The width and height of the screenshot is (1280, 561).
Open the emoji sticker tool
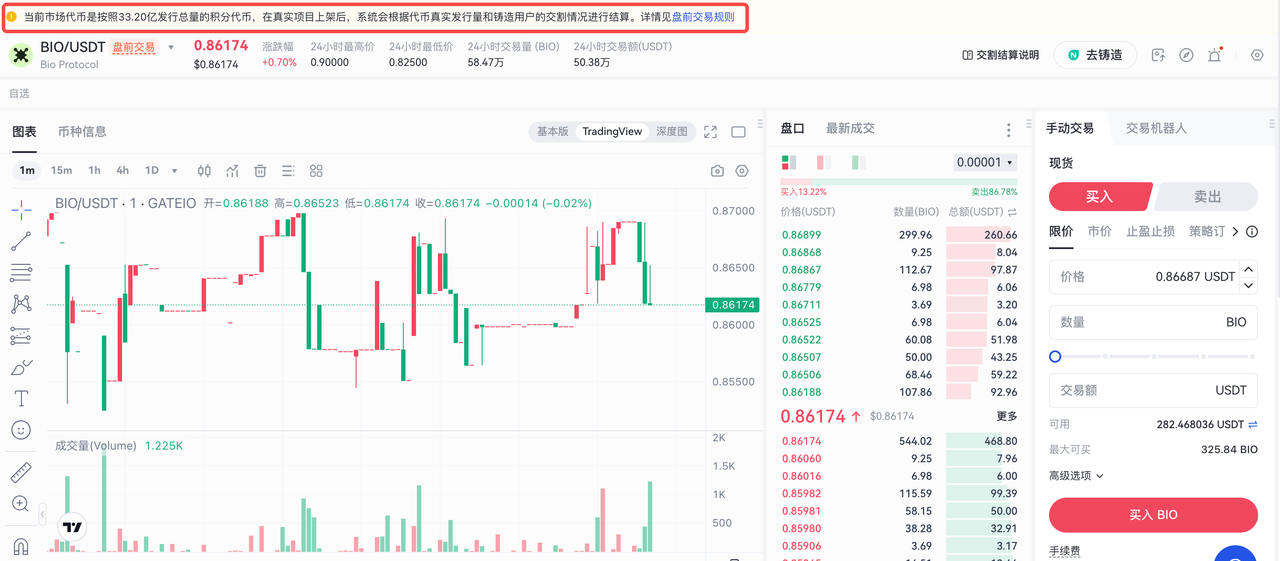coord(21,430)
